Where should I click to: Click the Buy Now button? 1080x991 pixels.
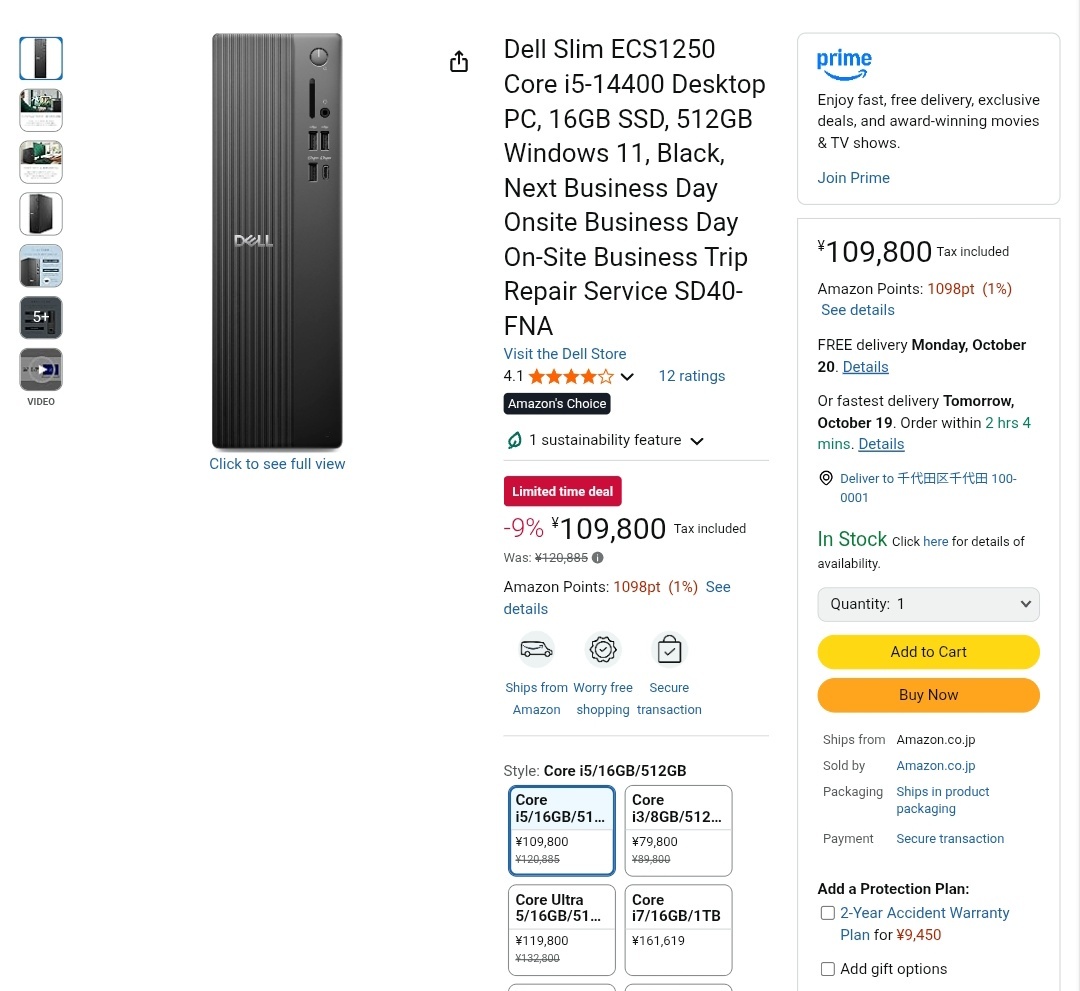928,695
